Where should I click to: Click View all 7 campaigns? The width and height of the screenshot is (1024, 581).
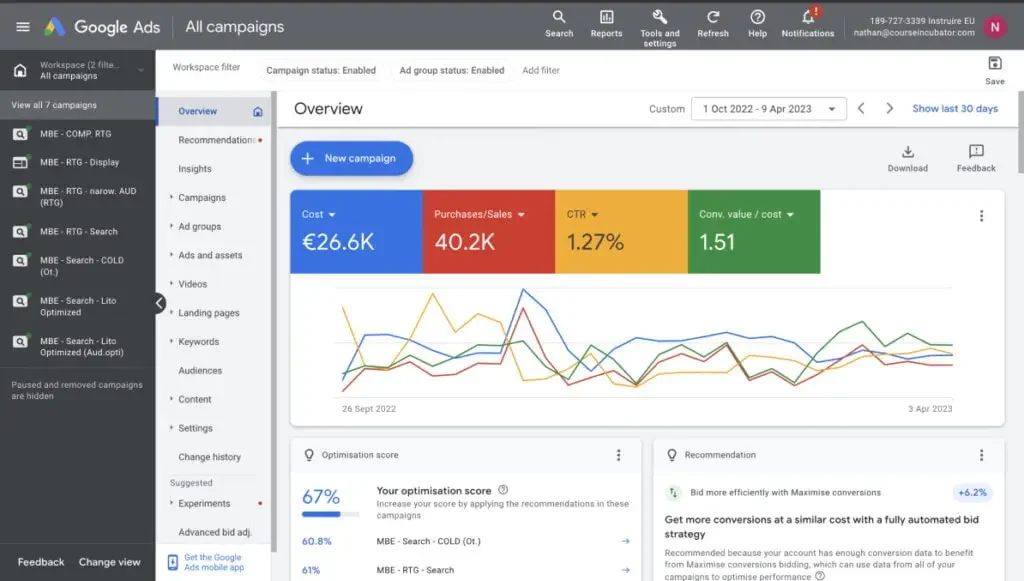click(54, 105)
